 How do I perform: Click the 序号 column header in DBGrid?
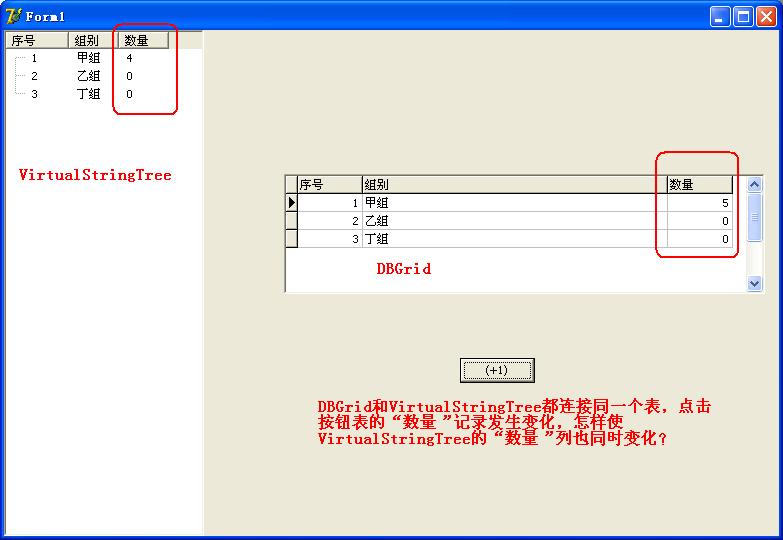pos(330,185)
